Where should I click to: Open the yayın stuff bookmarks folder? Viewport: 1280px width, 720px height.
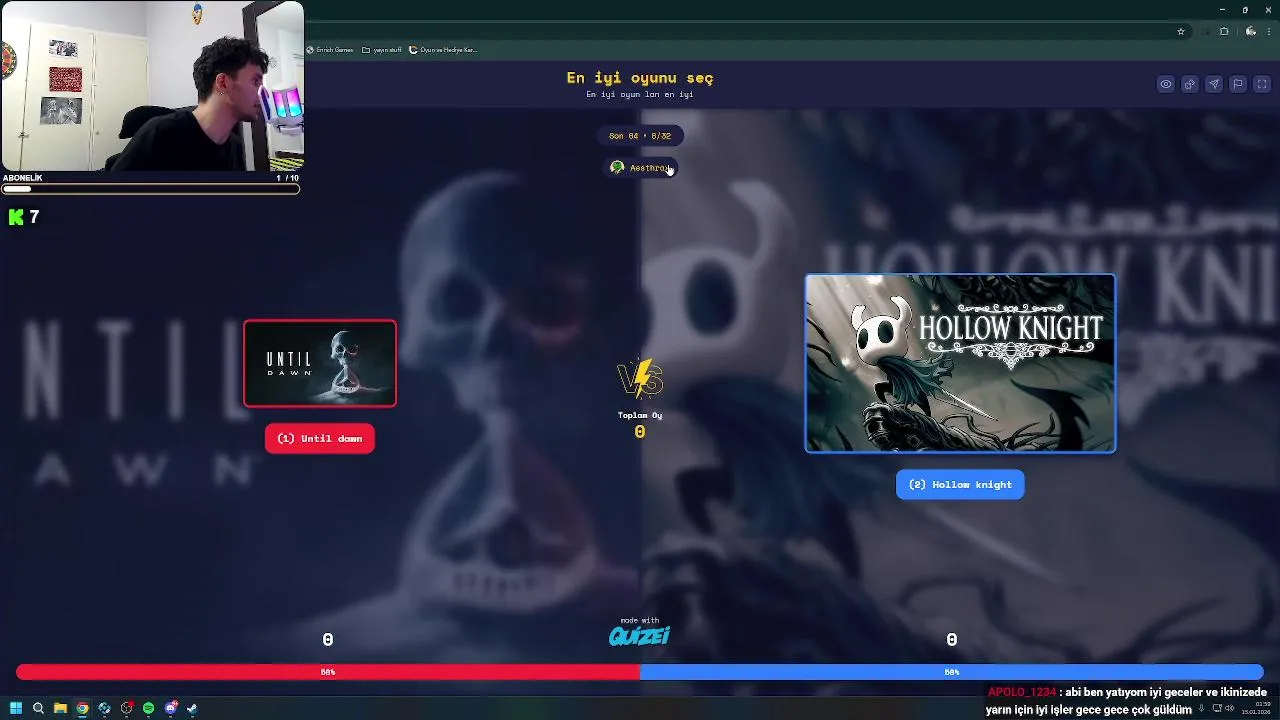click(x=382, y=50)
